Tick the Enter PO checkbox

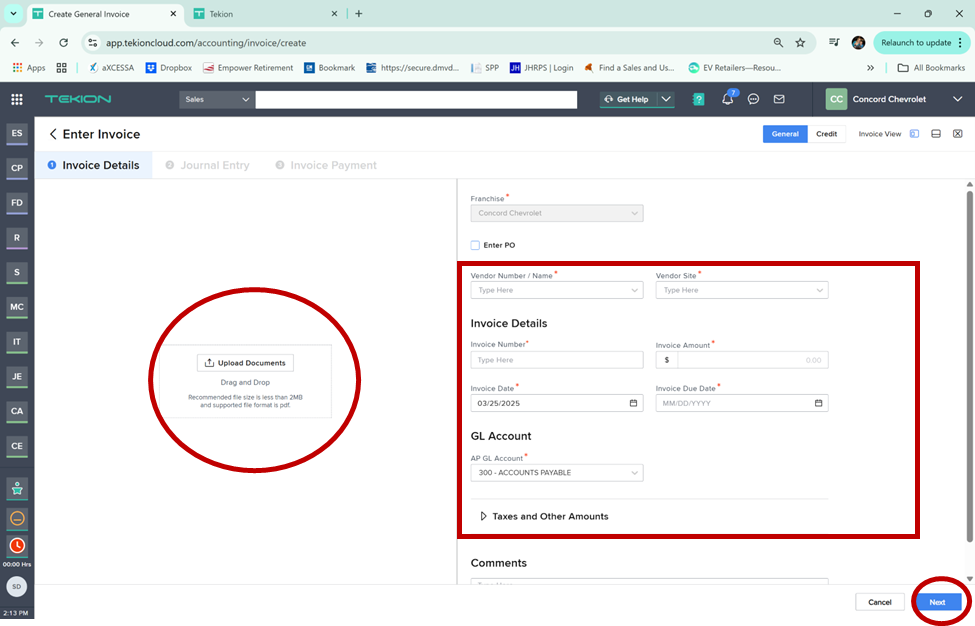pyautogui.click(x=475, y=245)
